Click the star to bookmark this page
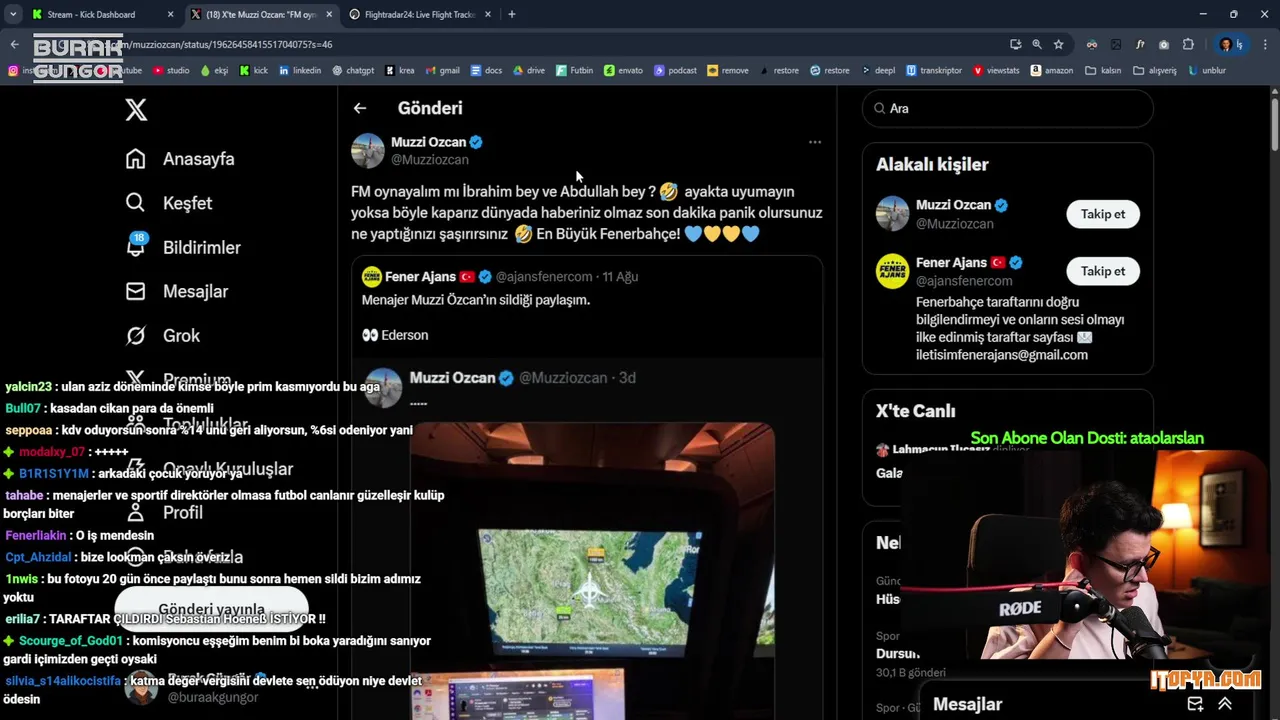This screenshot has height=720, width=1280. pos(1058,44)
